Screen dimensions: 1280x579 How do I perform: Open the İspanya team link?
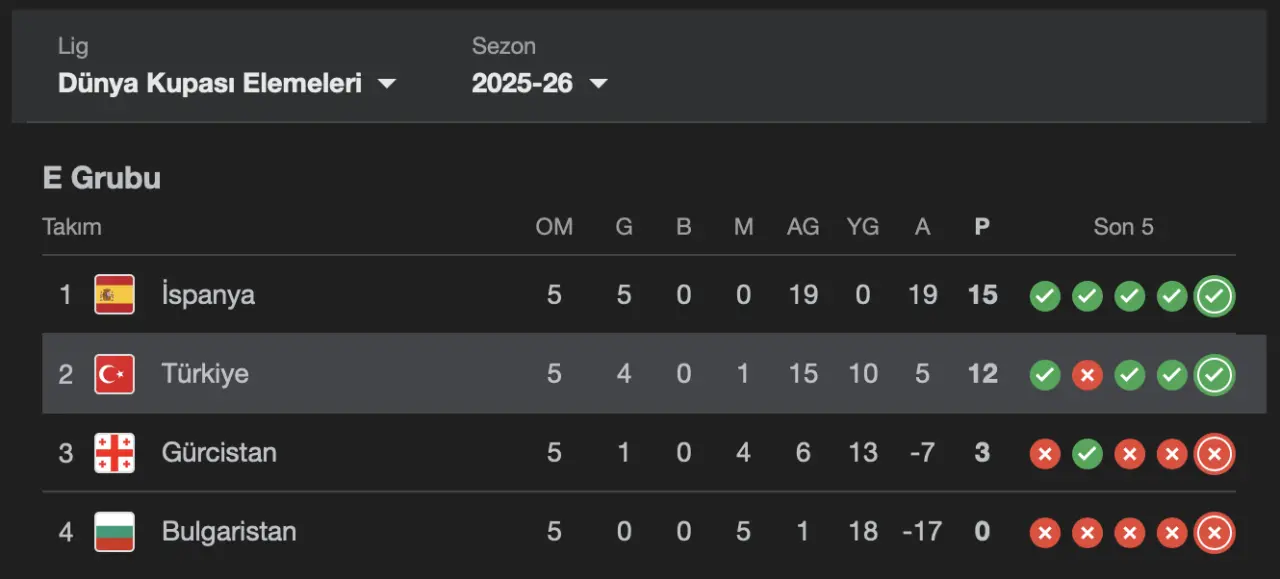208,295
